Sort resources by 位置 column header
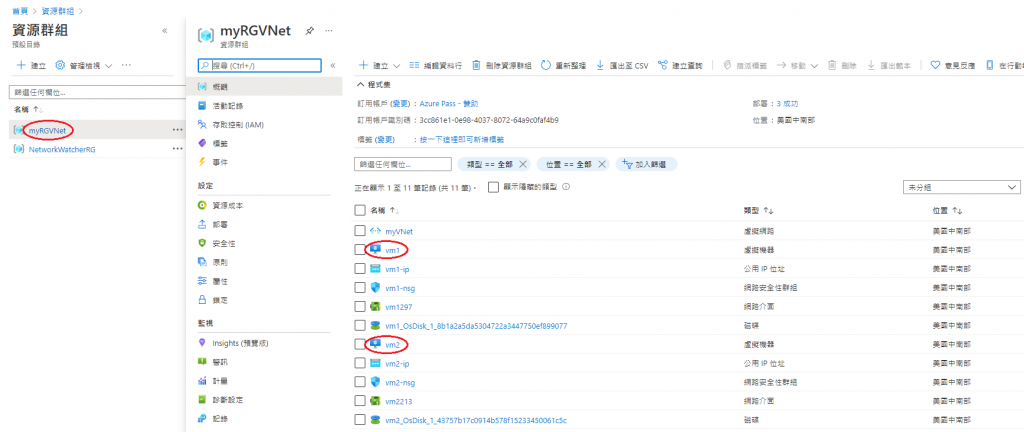The width and height of the screenshot is (1024, 432). pos(947,211)
